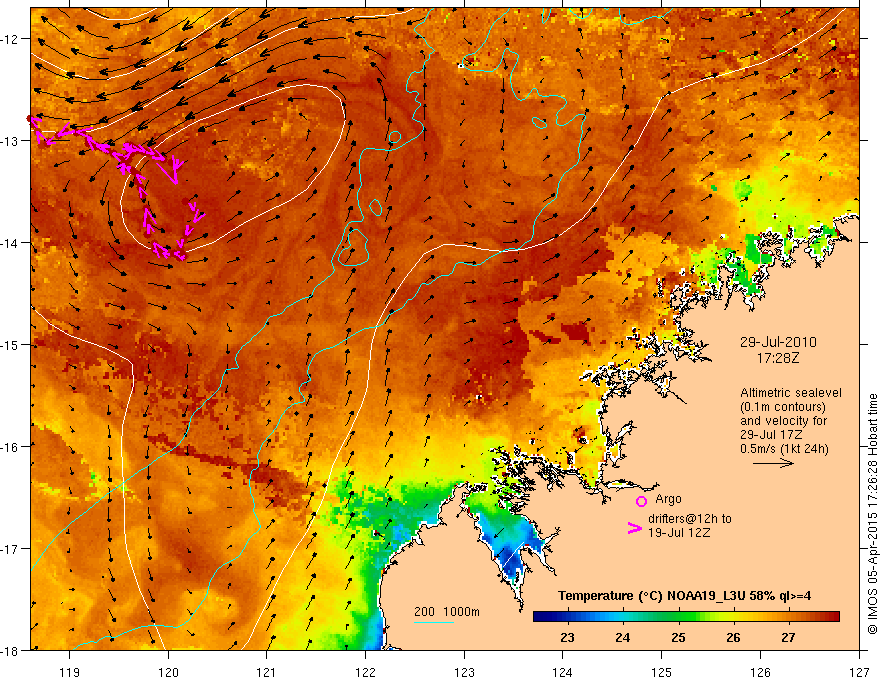Click the 121 longitude axis label

[x=267, y=672]
